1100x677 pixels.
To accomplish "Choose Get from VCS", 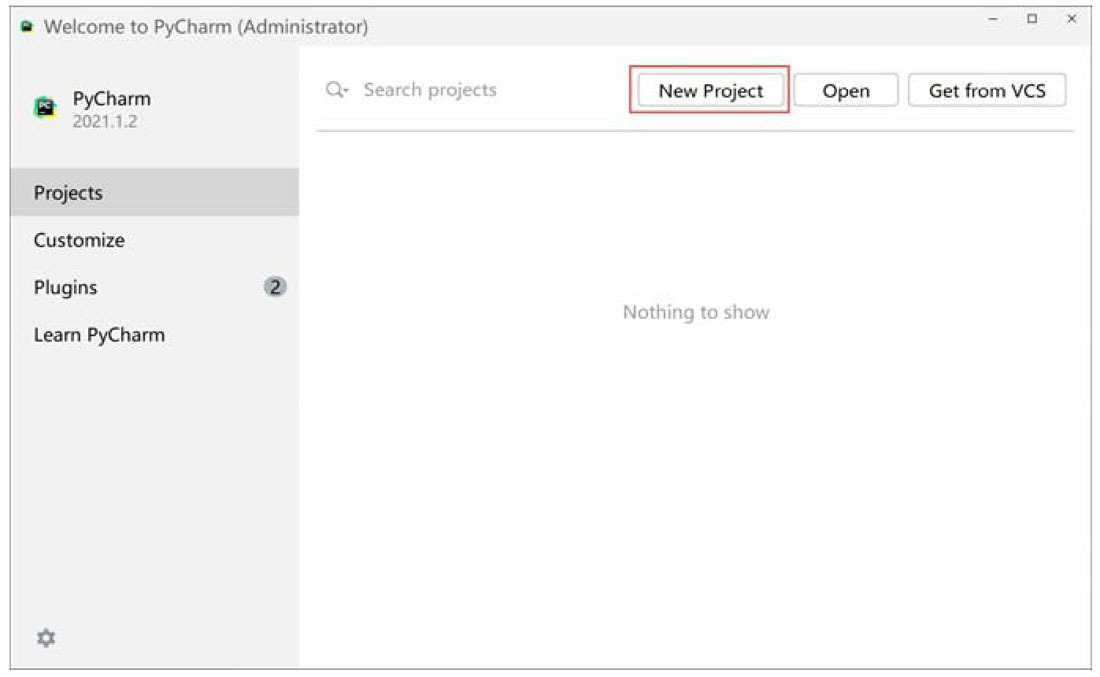I will (987, 91).
